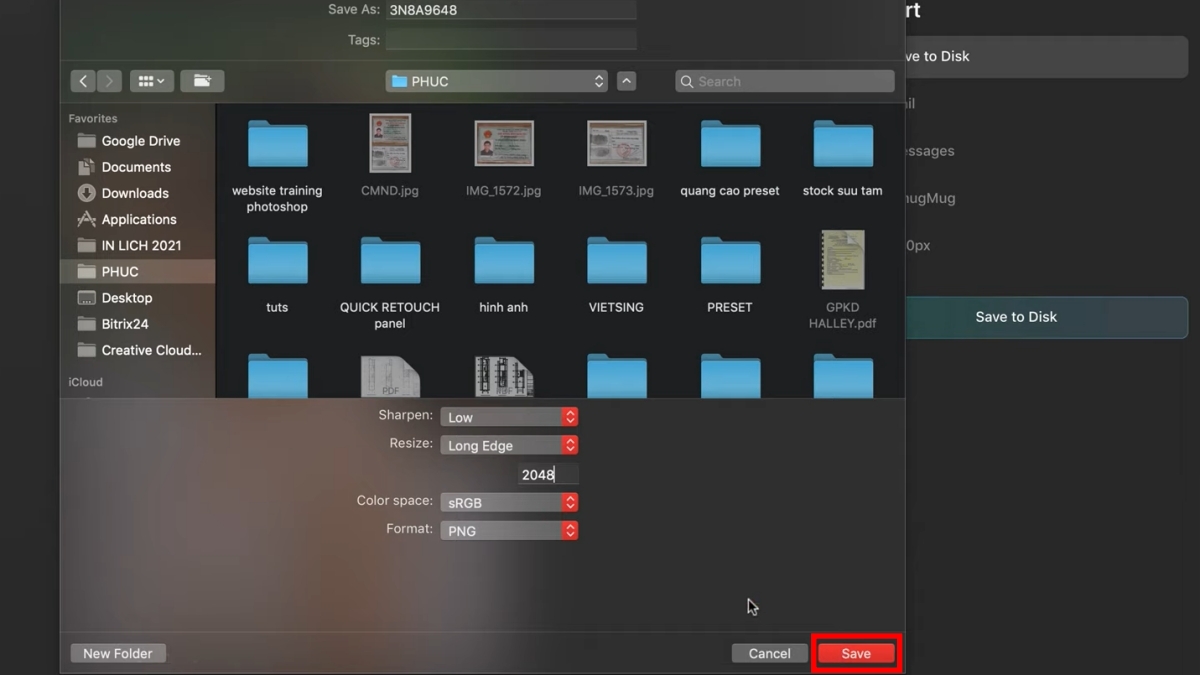This screenshot has height=675, width=1200.
Task: Click the New Folder button
Action: pyautogui.click(x=118, y=653)
